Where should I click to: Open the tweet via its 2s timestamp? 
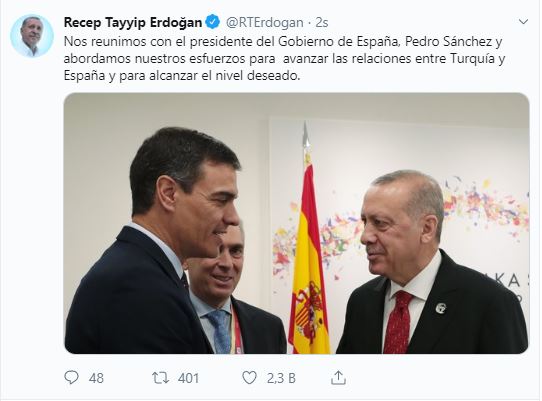(322, 23)
